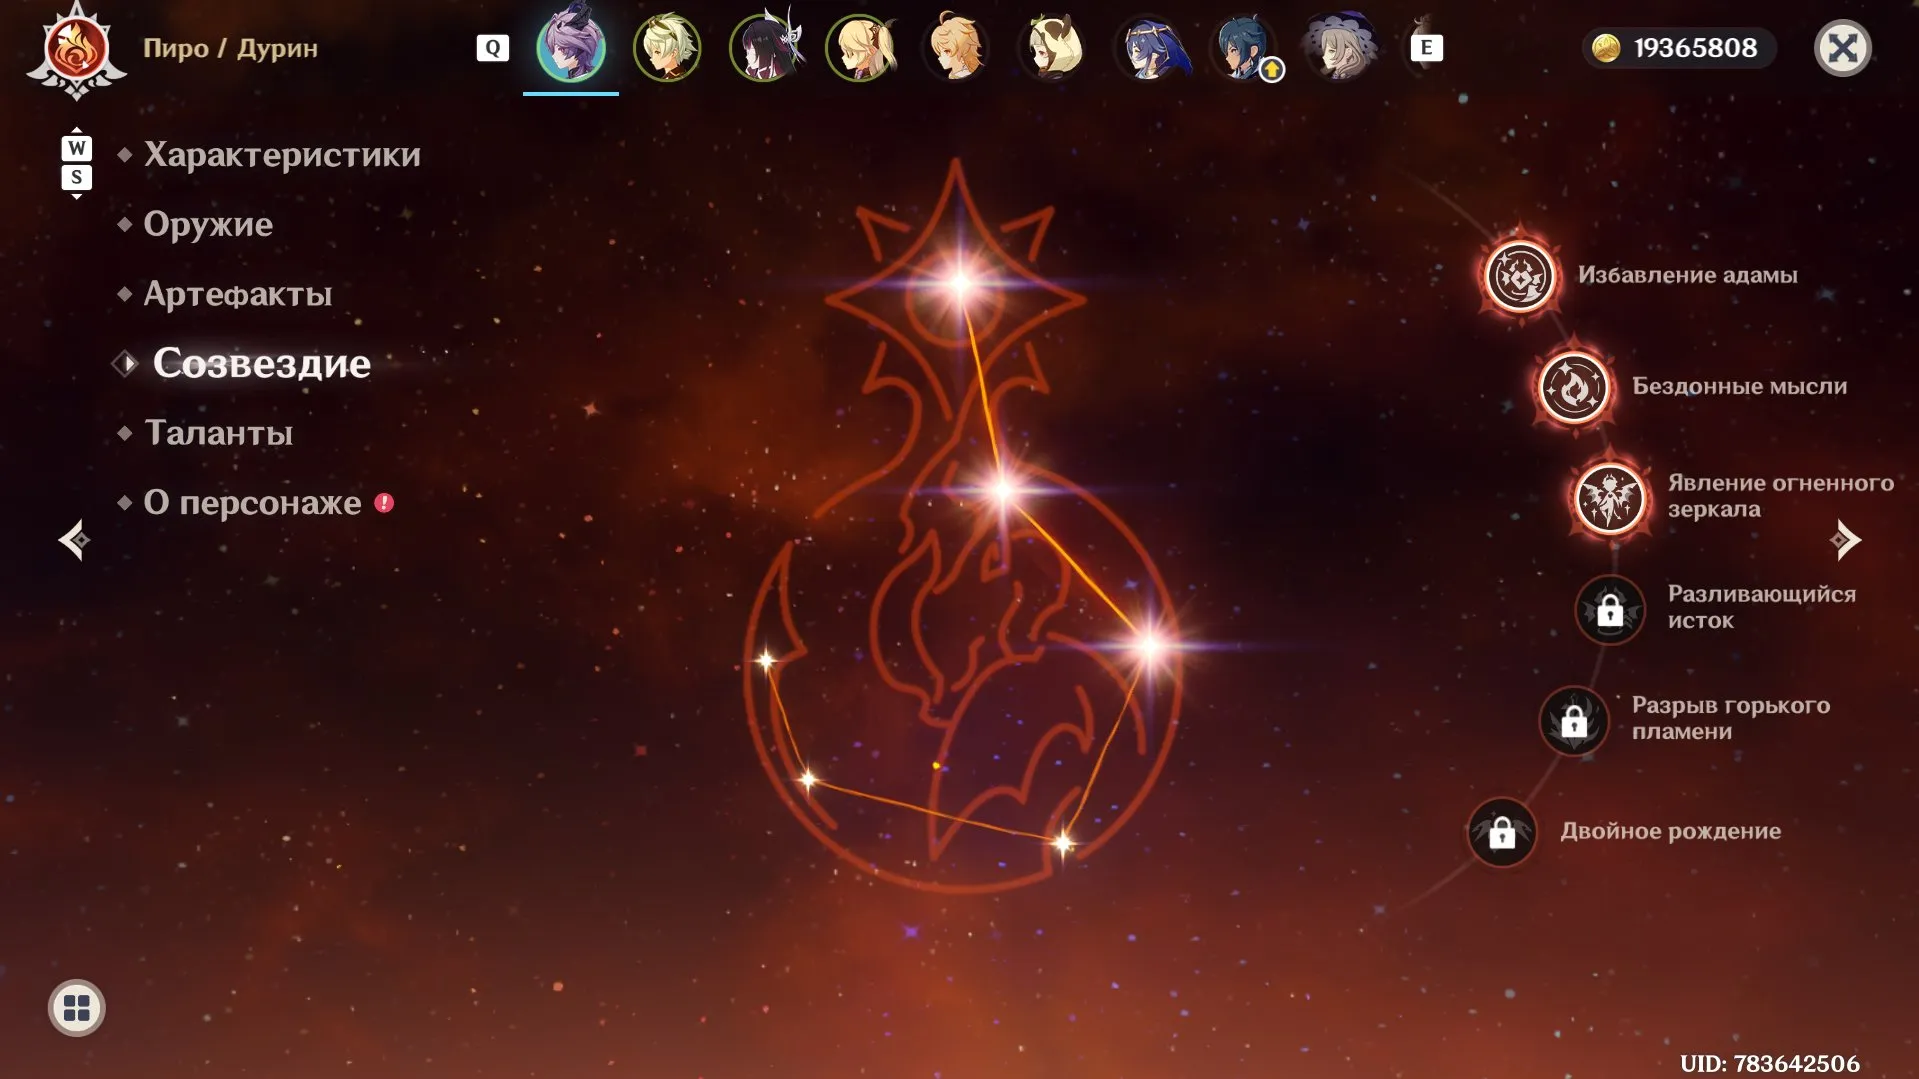The height and width of the screenshot is (1079, 1919).
Task: Click the W key menu-up hint
Action: [77, 148]
